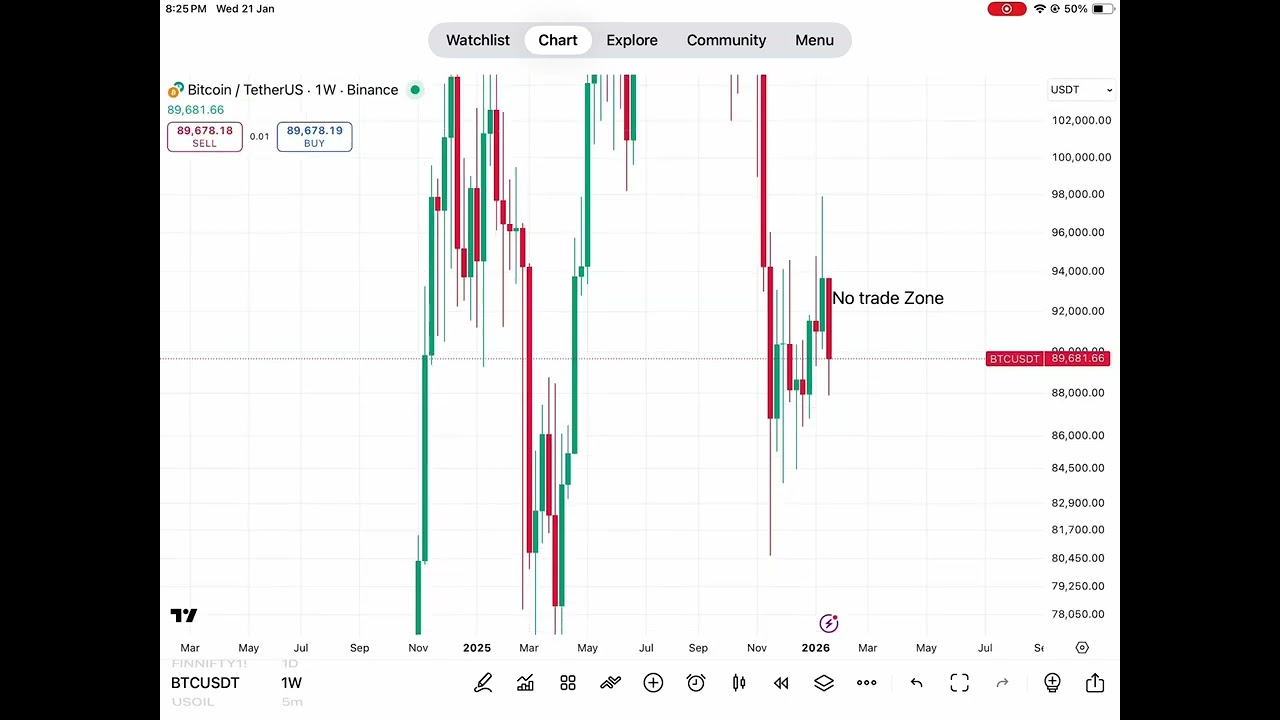Open the 1W interval selector
The image size is (1280, 720).
coord(291,683)
